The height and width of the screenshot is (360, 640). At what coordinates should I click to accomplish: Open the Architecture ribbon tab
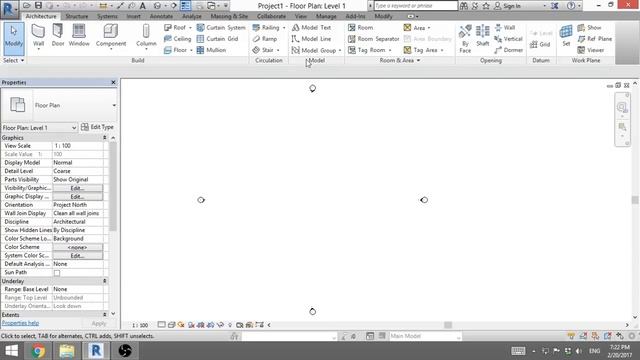pos(41,16)
